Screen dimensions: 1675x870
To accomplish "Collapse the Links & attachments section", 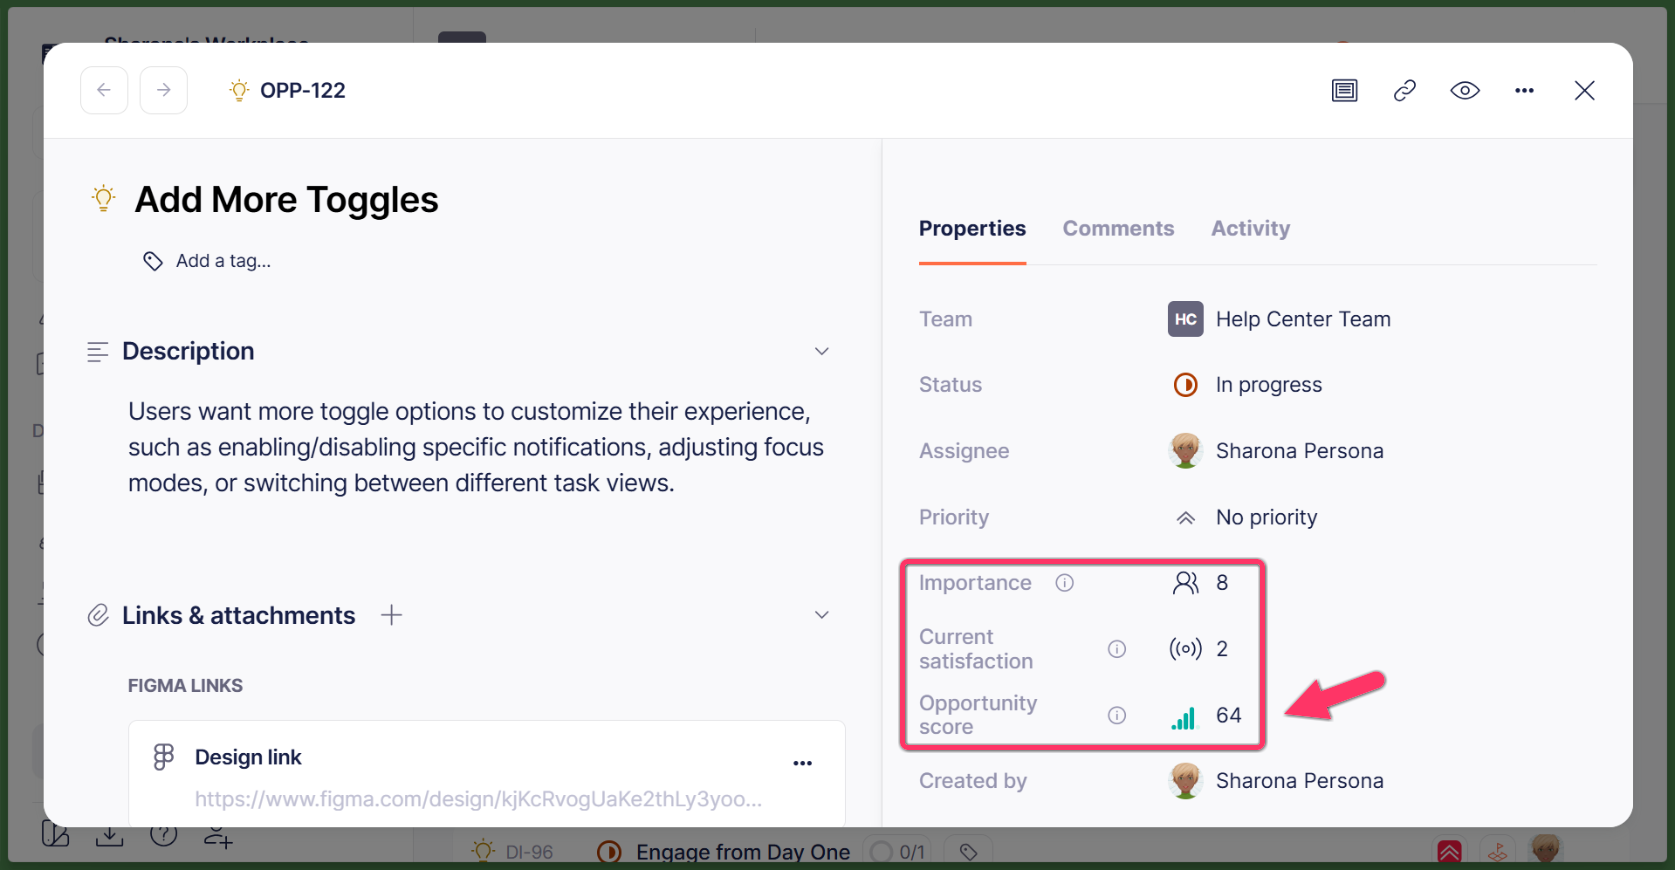I will tap(822, 615).
